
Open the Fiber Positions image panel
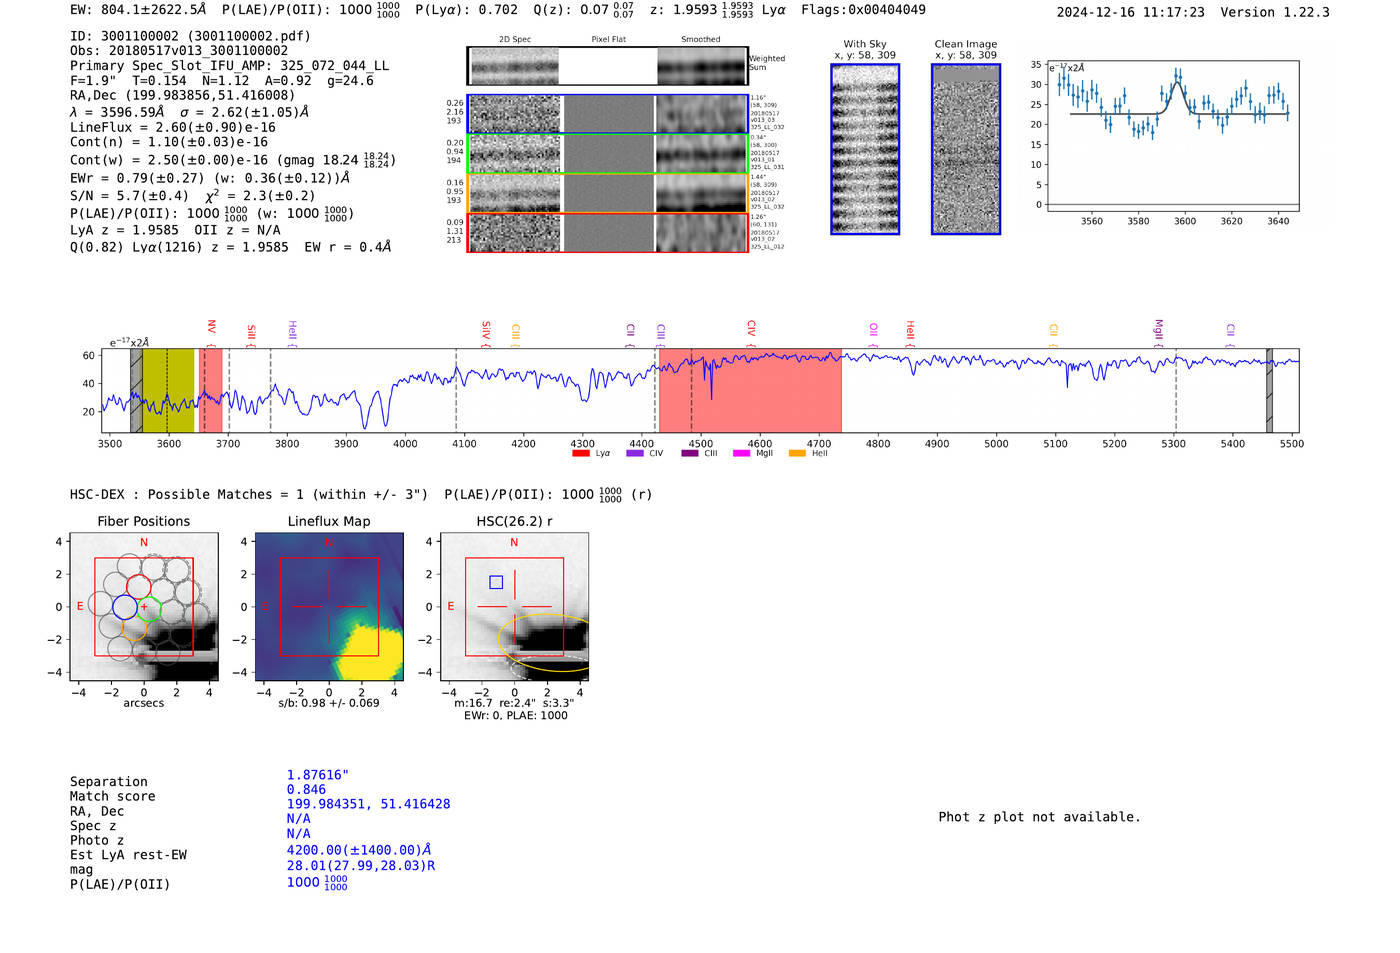[x=144, y=607]
